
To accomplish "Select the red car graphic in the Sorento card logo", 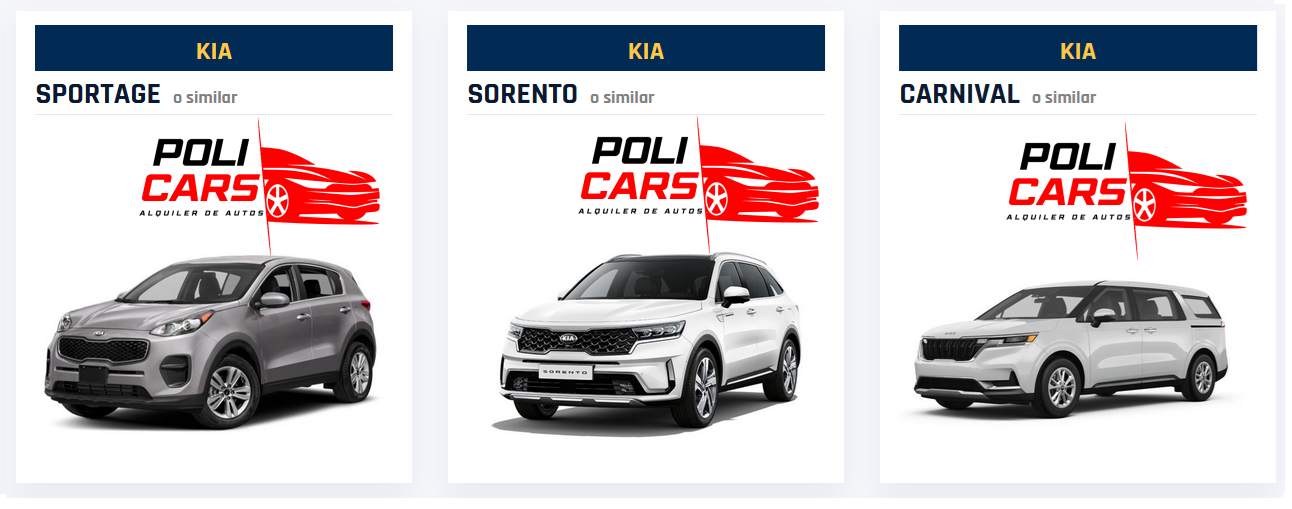I will pyautogui.click(x=759, y=183).
